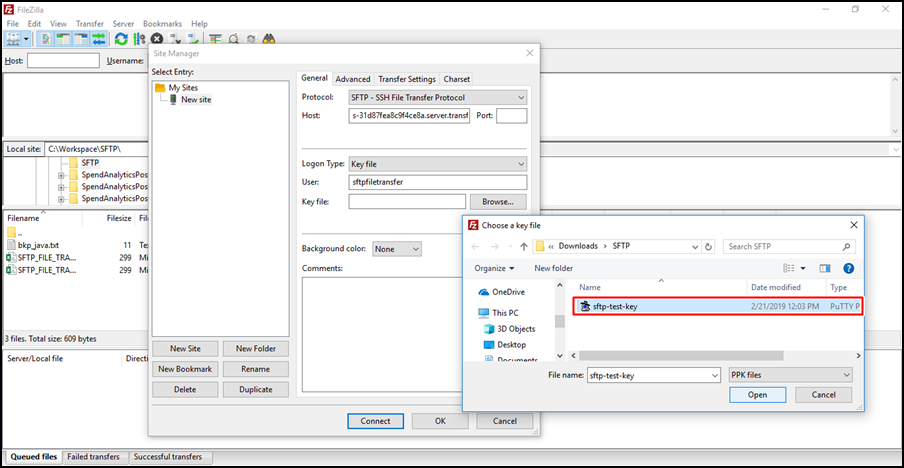The height and width of the screenshot is (468, 904).
Task: Toggle the transfer queue display
Action: [99, 39]
